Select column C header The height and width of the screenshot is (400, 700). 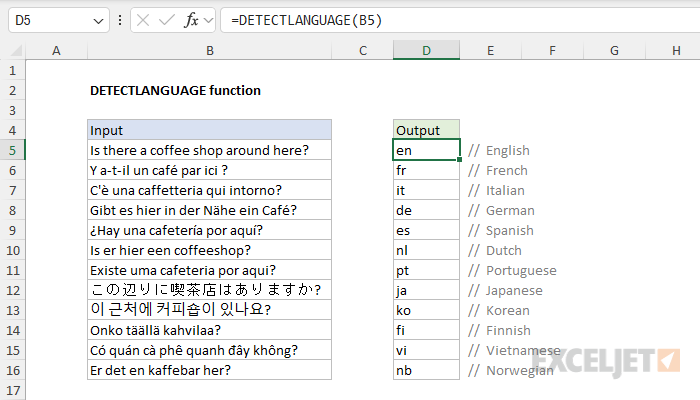coord(362,50)
